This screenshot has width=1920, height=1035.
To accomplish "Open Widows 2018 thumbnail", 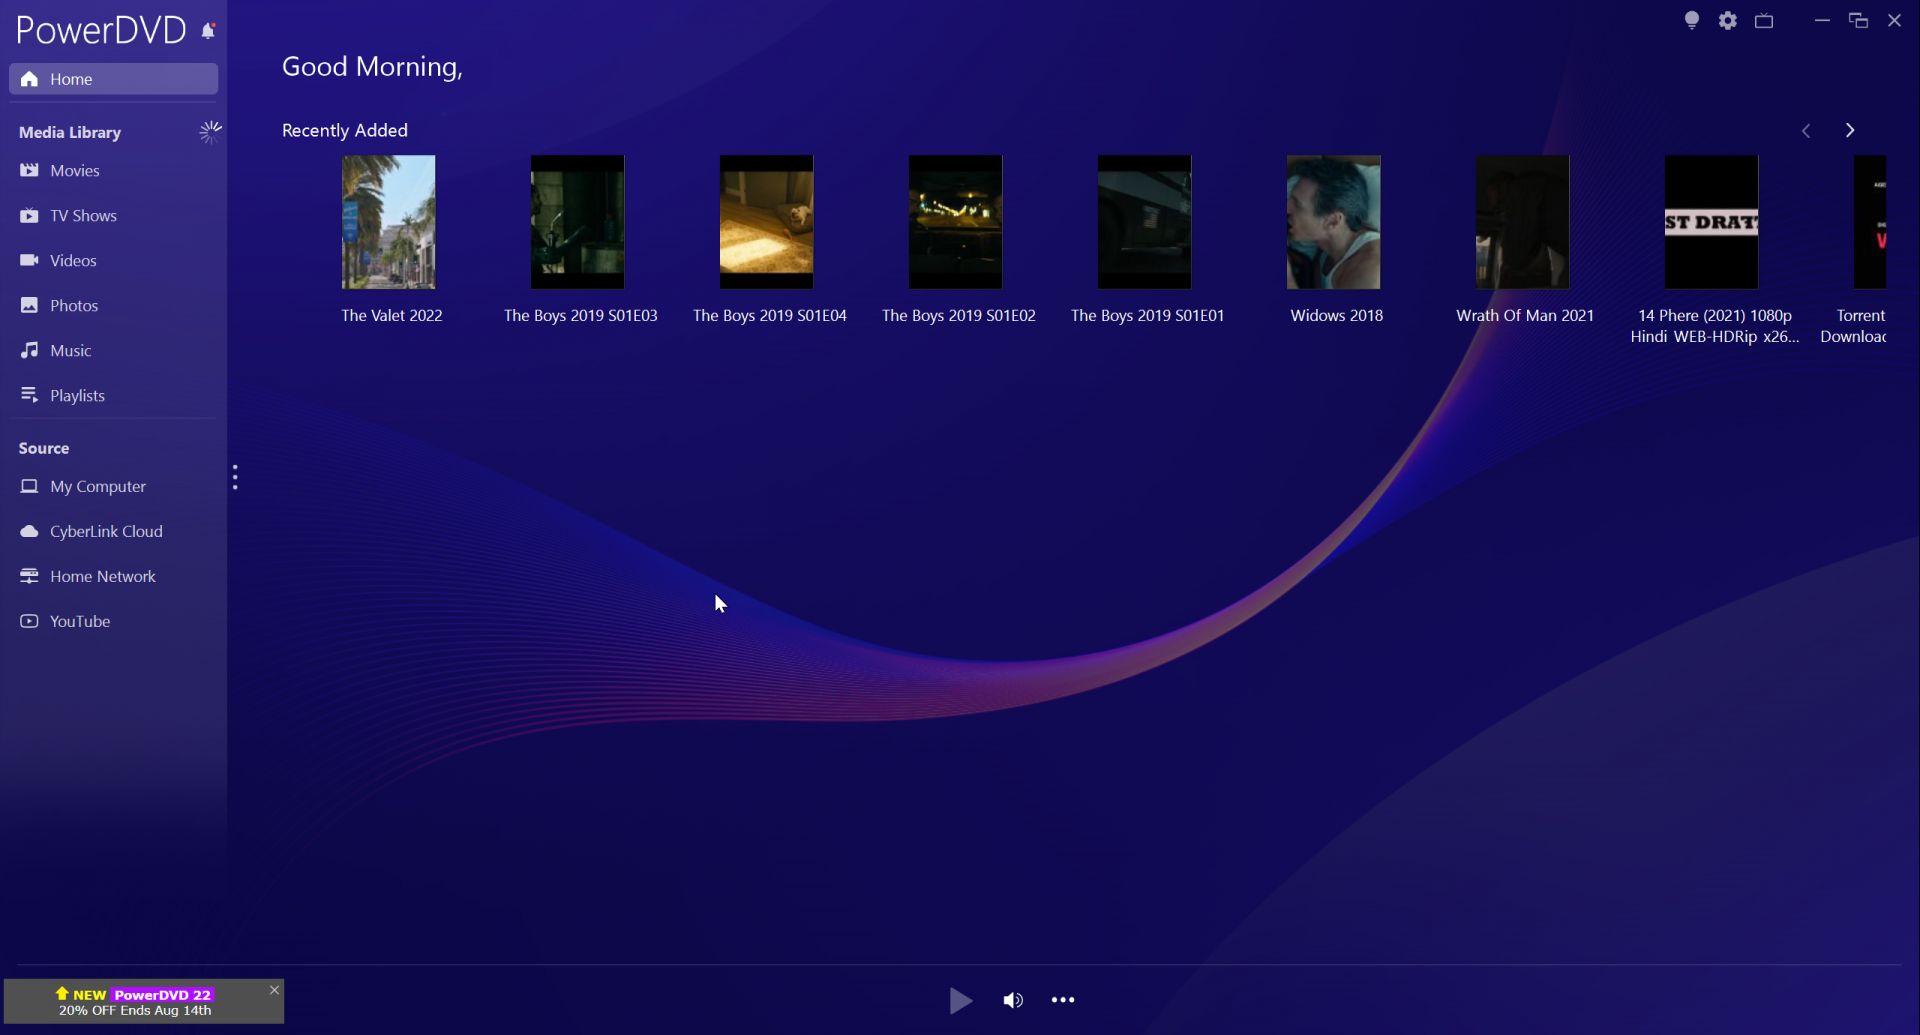I will click(1334, 222).
